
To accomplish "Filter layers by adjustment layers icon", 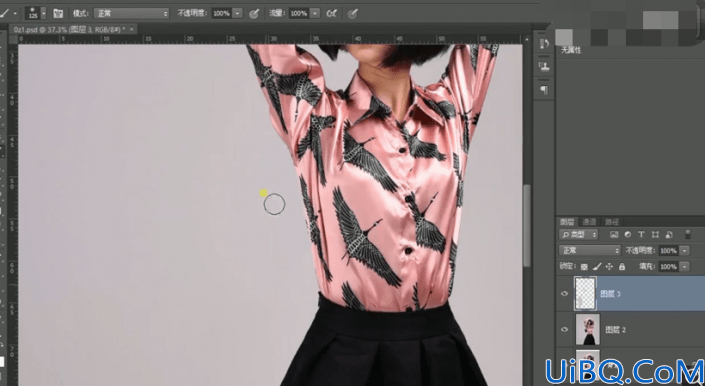I will tap(628, 235).
